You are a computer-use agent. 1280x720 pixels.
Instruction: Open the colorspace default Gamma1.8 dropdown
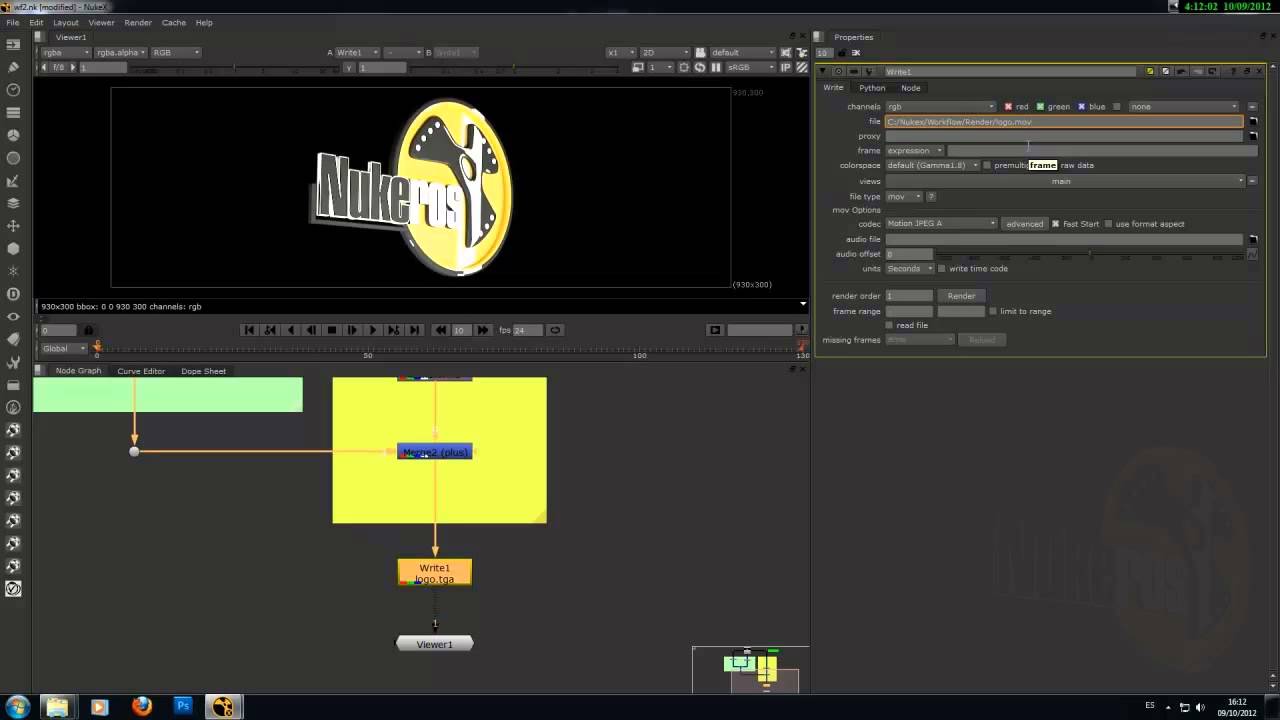[x=933, y=165]
